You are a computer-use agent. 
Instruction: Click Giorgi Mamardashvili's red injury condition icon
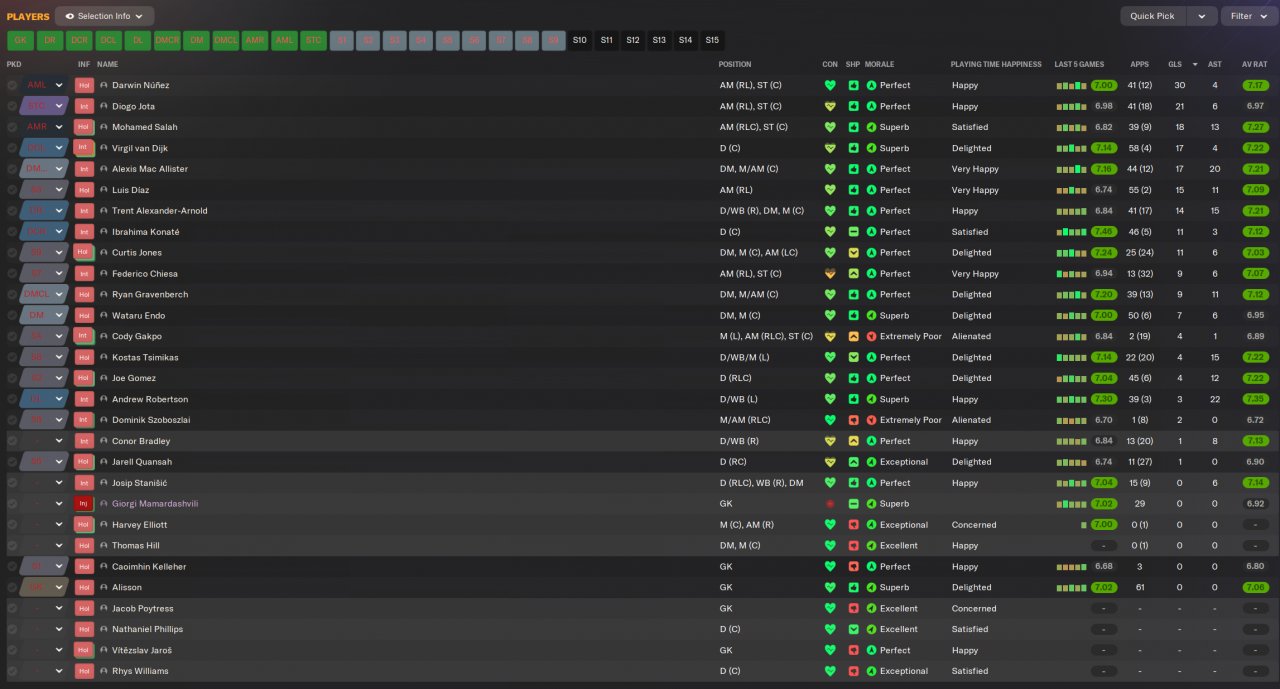(x=829, y=504)
